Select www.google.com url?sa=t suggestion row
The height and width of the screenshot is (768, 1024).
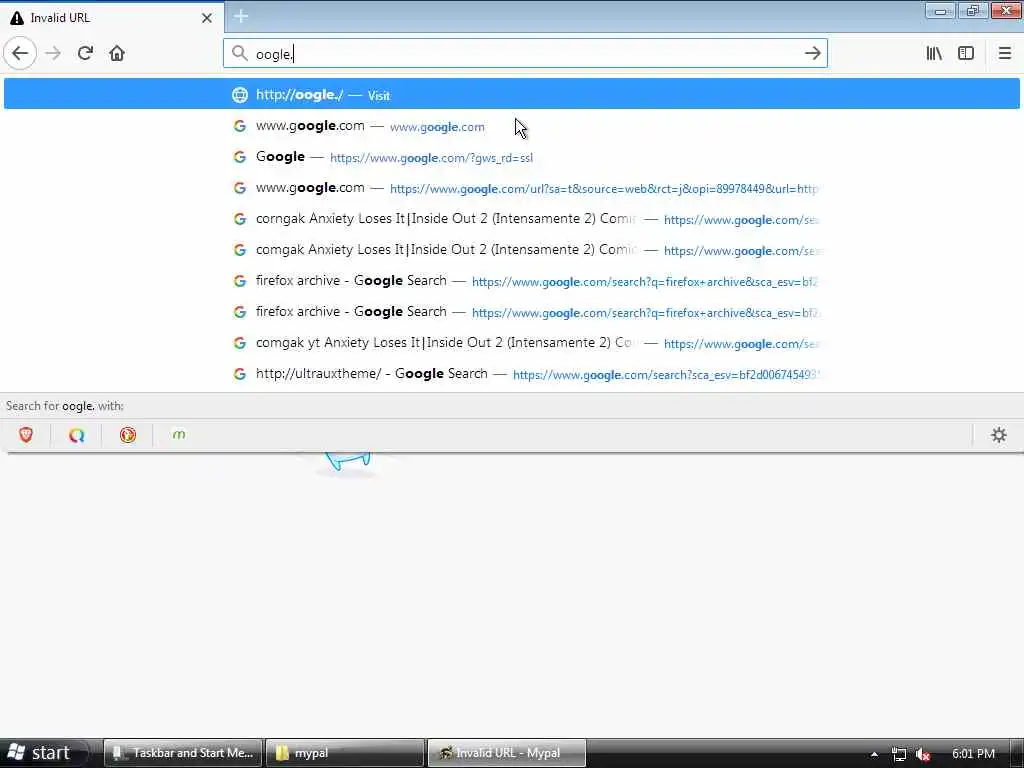(511, 188)
